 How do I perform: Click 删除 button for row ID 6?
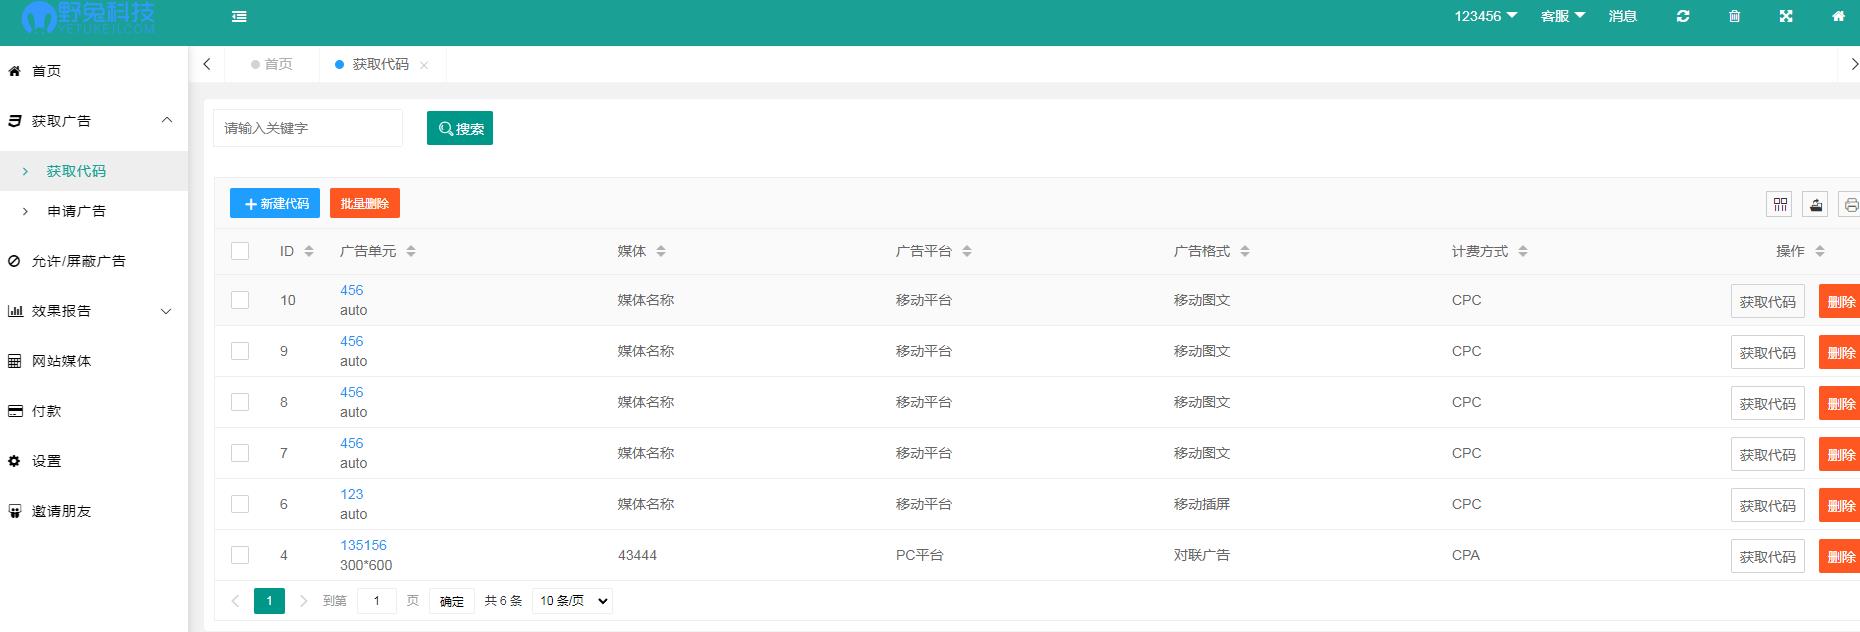click(1840, 505)
